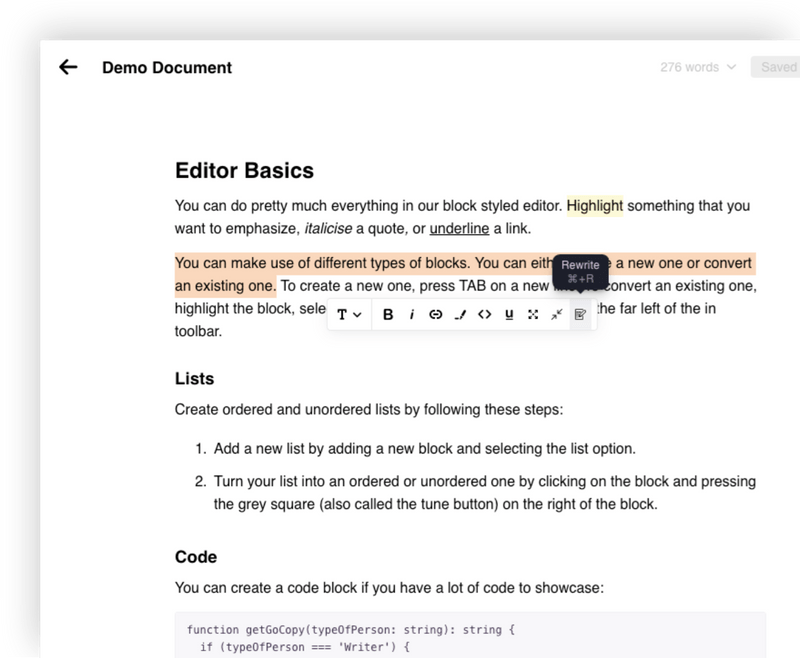The image size is (800, 658).
Task: Click the Saved button
Action: 780,67
